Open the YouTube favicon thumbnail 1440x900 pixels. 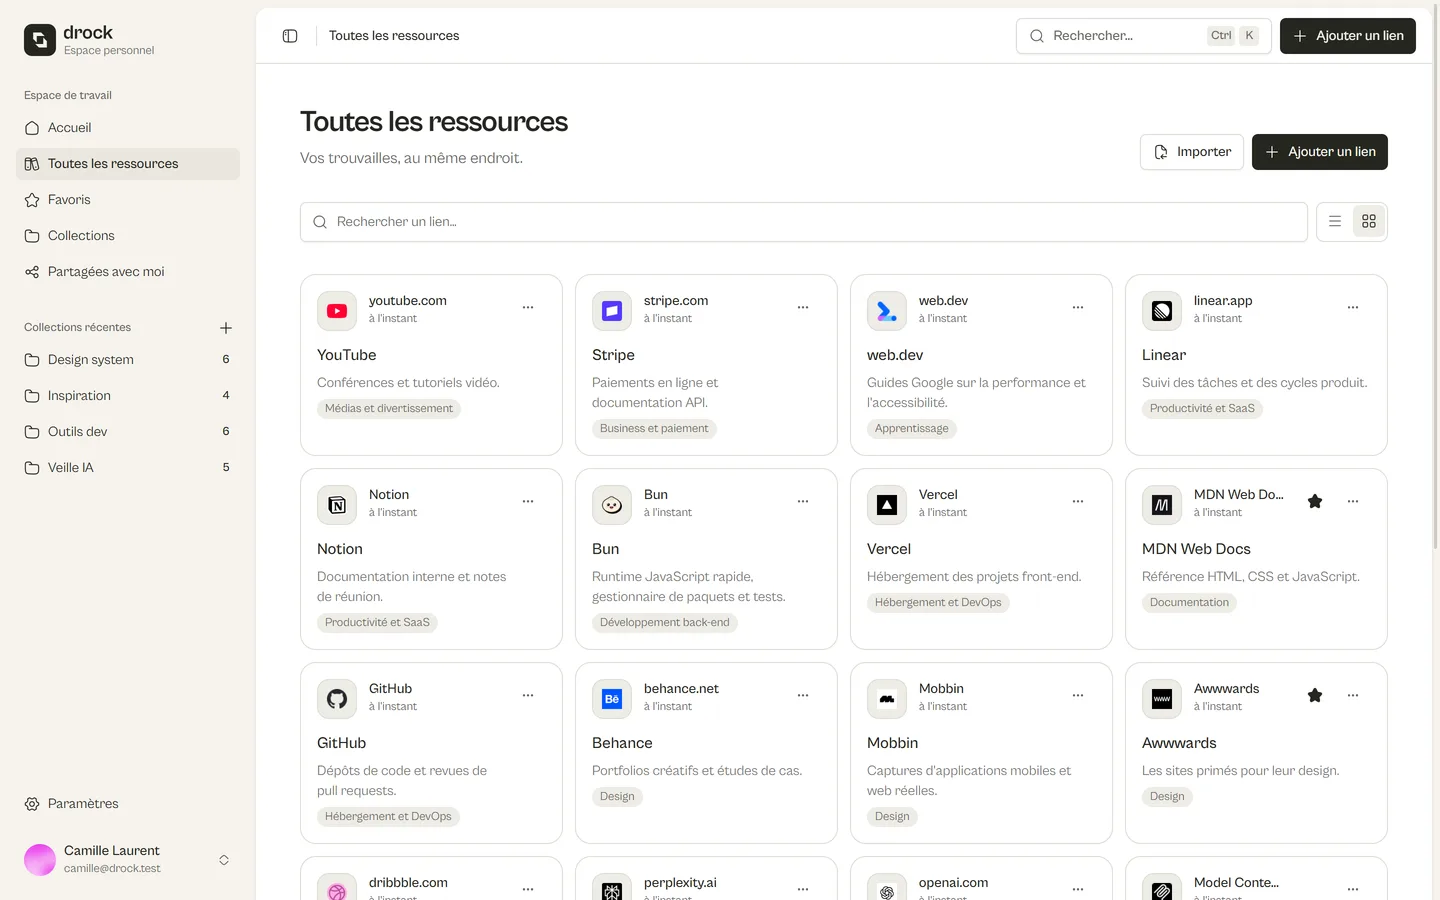(x=337, y=311)
